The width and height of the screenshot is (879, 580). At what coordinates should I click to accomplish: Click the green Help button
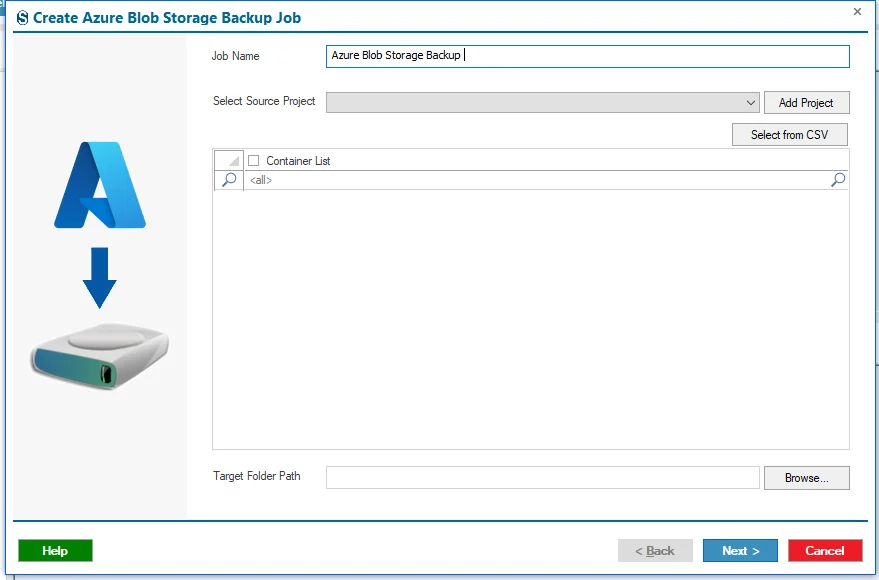coord(55,550)
